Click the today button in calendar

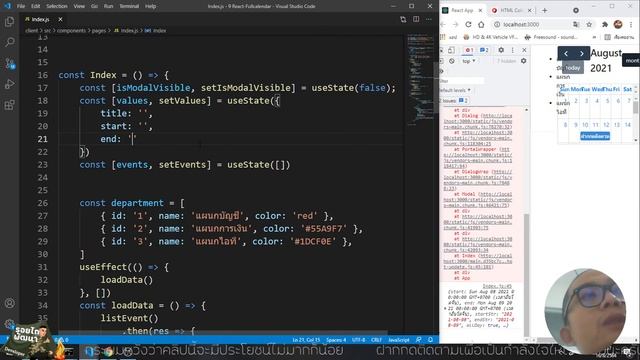[x=573, y=68]
